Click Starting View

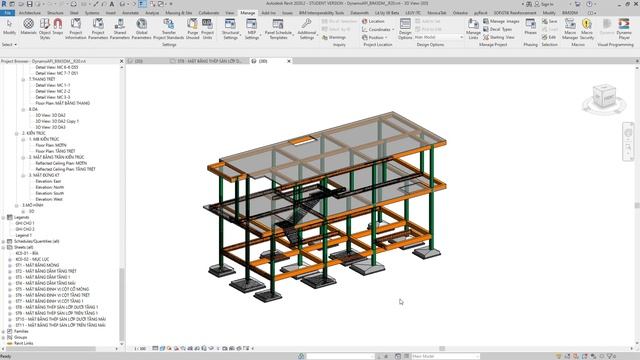498,37
